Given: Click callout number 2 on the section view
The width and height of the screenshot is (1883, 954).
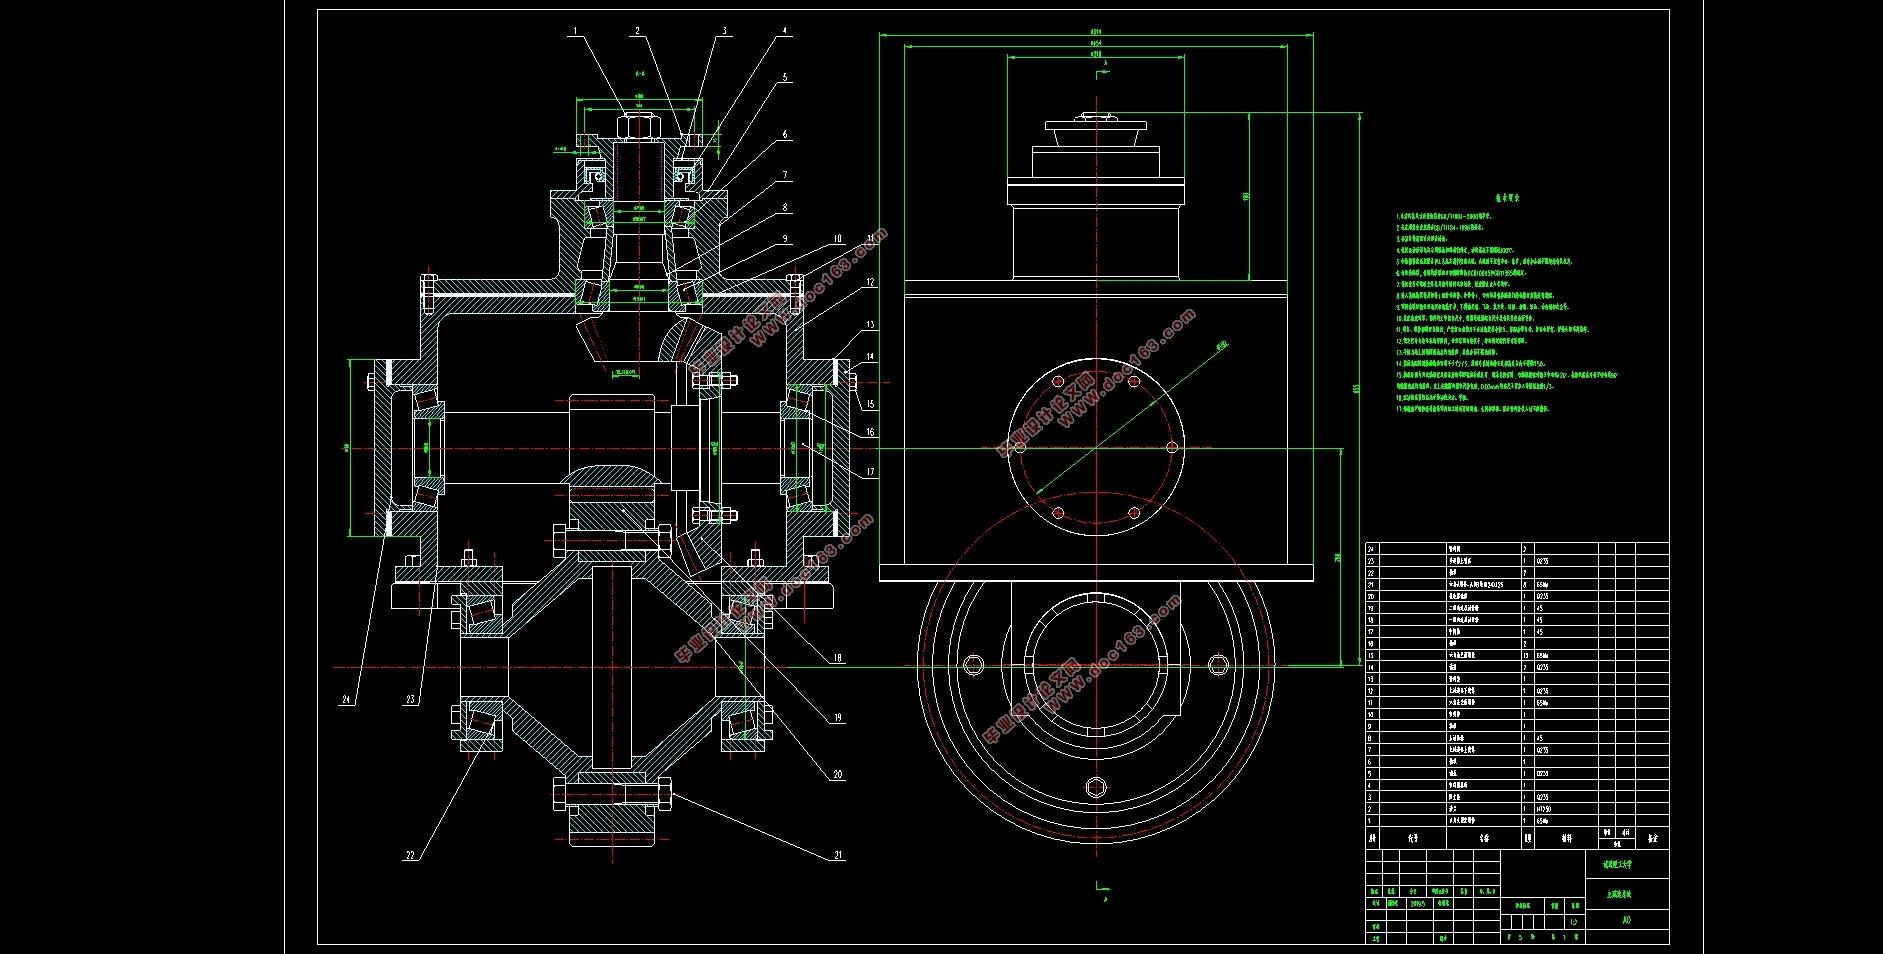Looking at the screenshot, I should coord(637,31).
